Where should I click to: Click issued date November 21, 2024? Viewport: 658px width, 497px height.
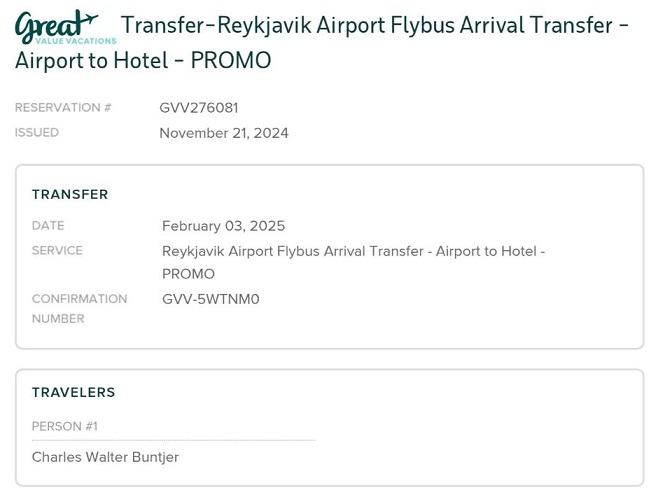224,133
